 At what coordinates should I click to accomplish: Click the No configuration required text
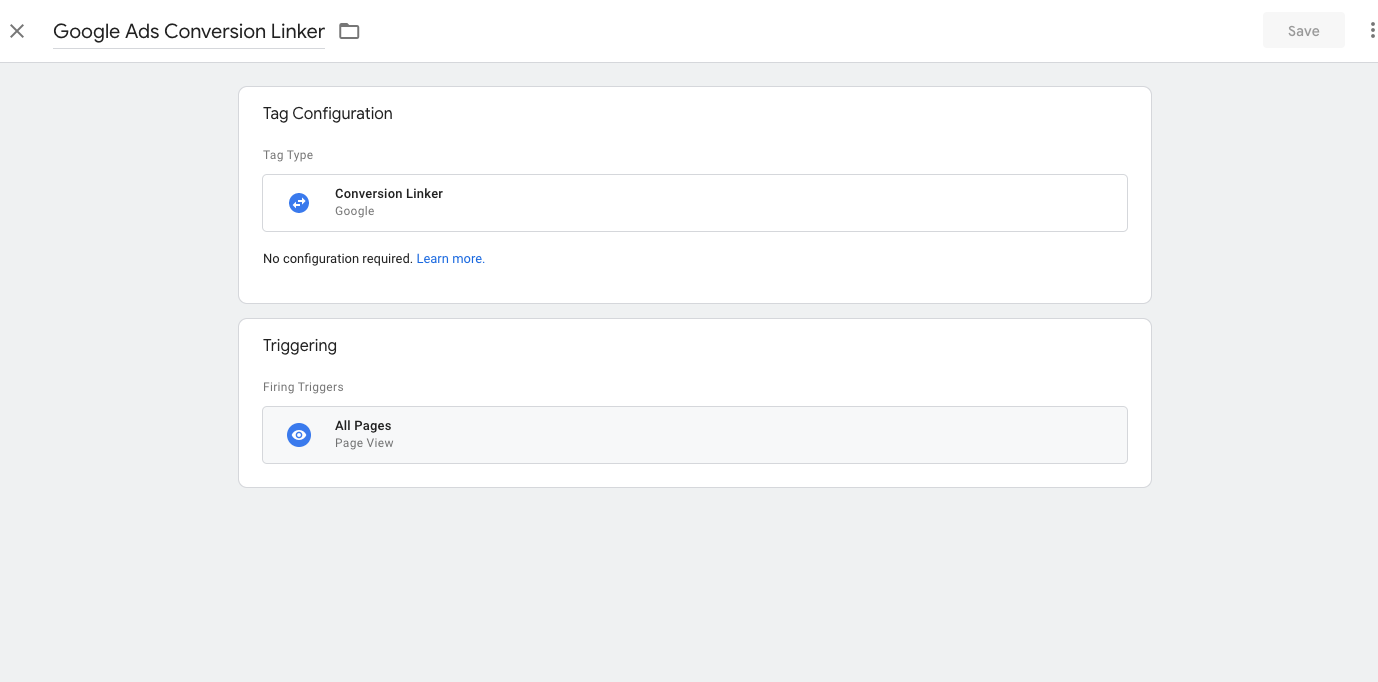click(x=338, y=259)
